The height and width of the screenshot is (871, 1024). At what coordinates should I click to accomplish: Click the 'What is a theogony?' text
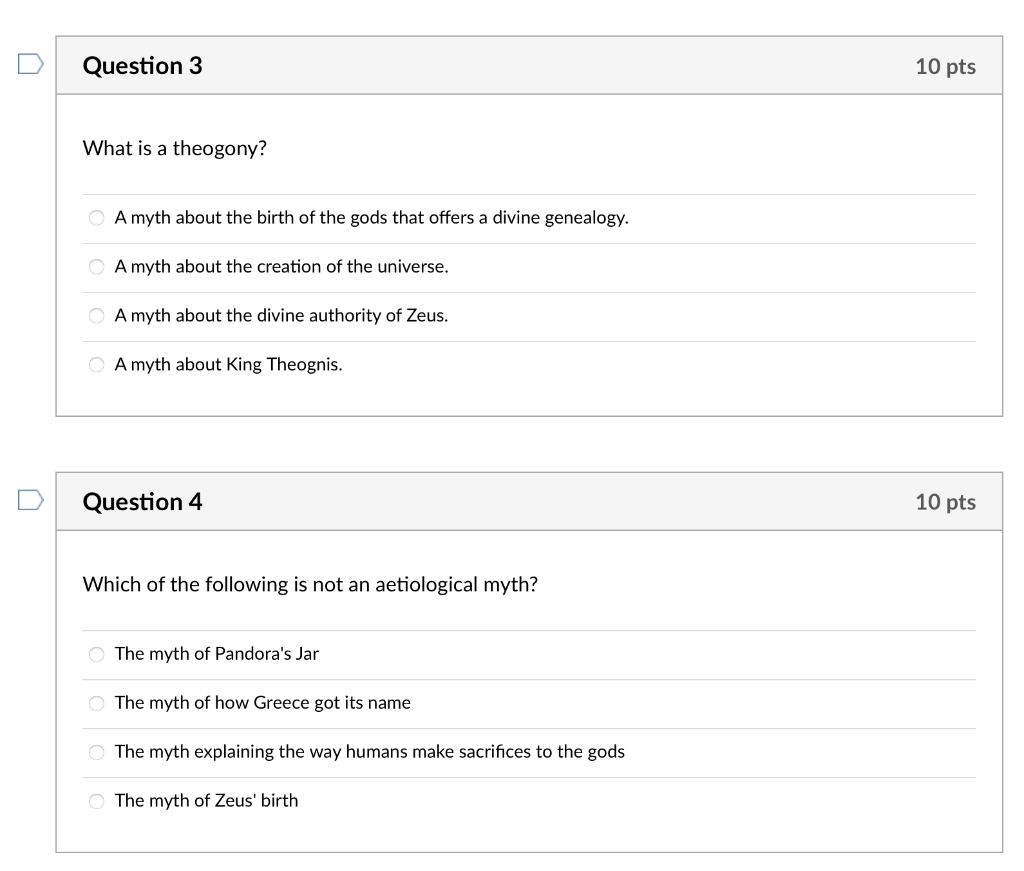point(175,149)
